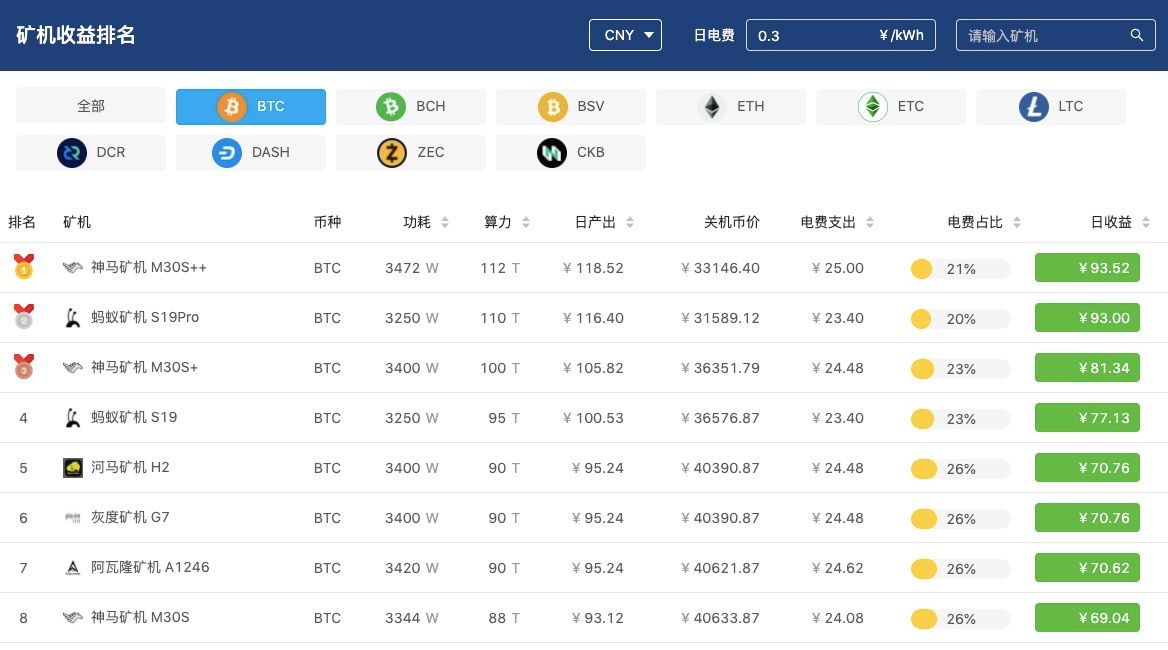Click the search magnifier icon
1168x650 pixels.
click(x=1137, y=35)
